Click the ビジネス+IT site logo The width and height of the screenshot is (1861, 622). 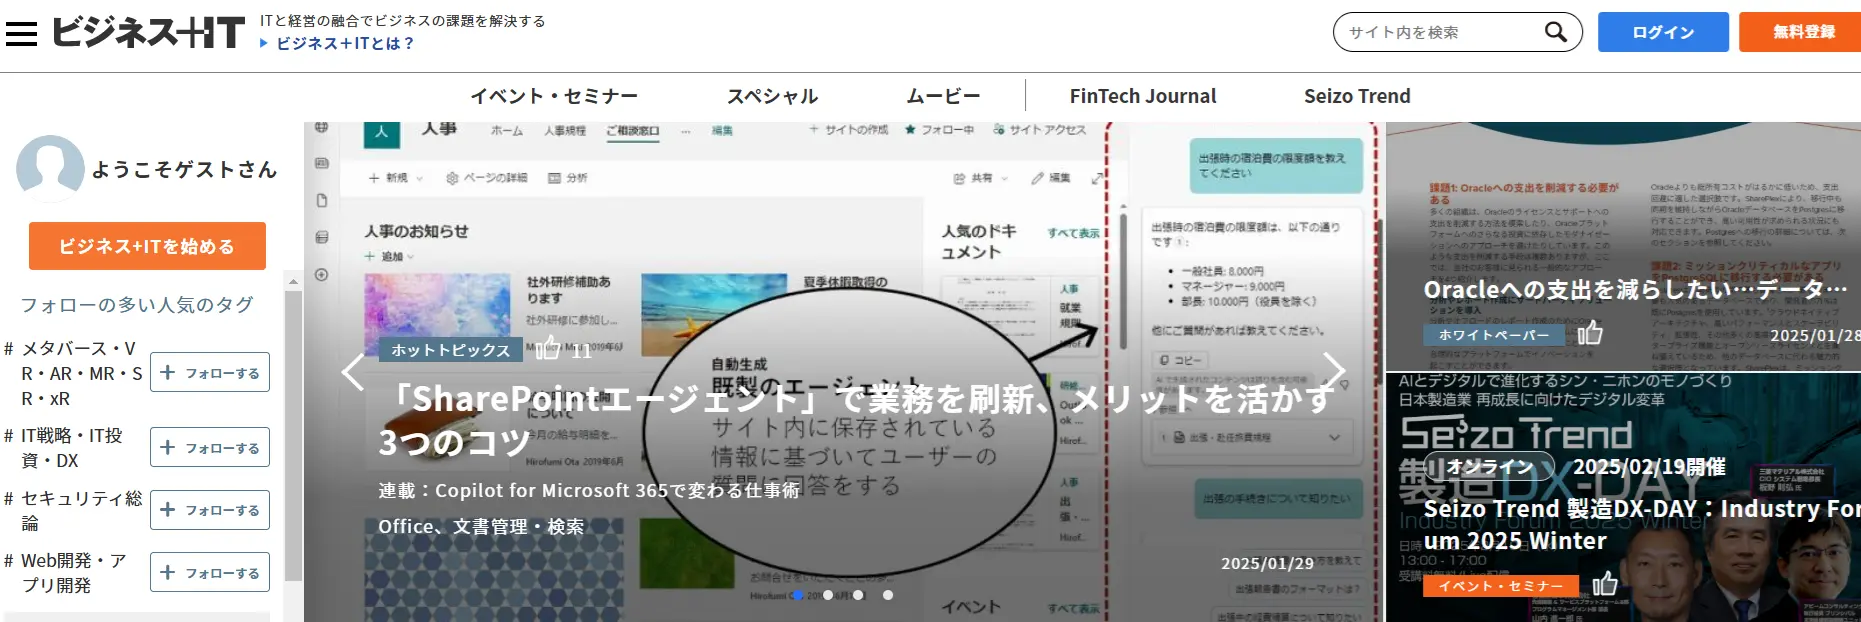[148, 32]
